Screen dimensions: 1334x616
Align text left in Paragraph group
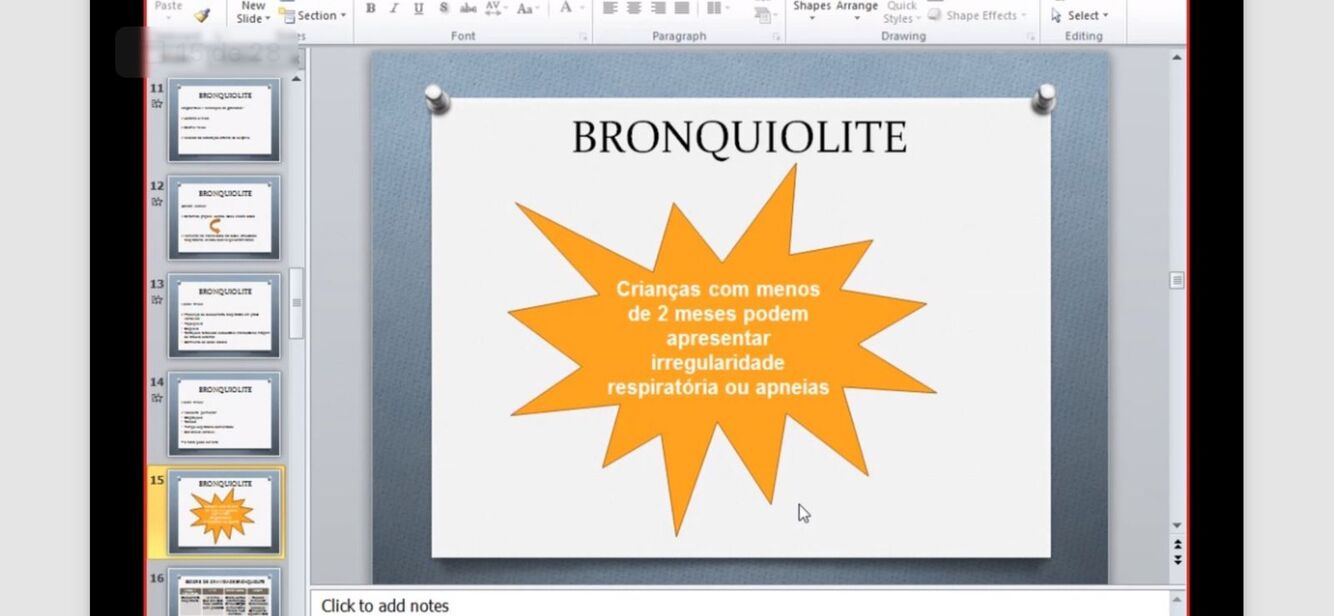[x=610, y=8]
